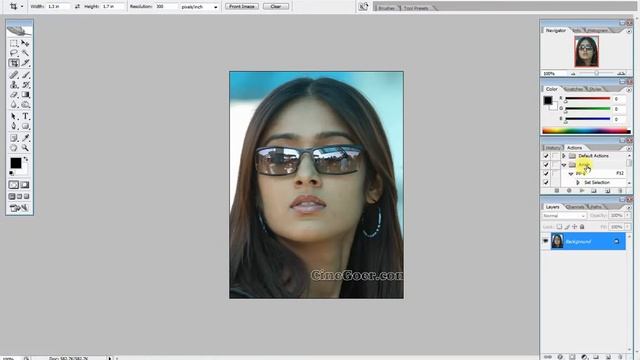Click the Actions panel trash icon
Viewport: 640px width, 360px height.
[x=620, y=191]
